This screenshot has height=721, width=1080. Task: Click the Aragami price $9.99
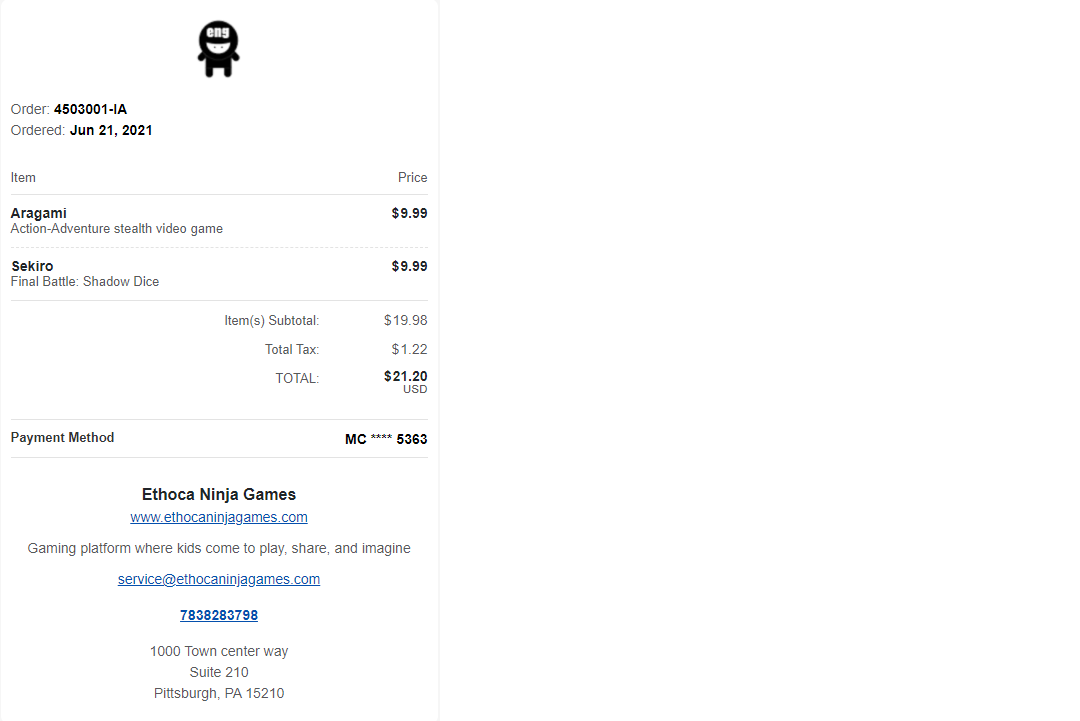[x=409, y=213]
